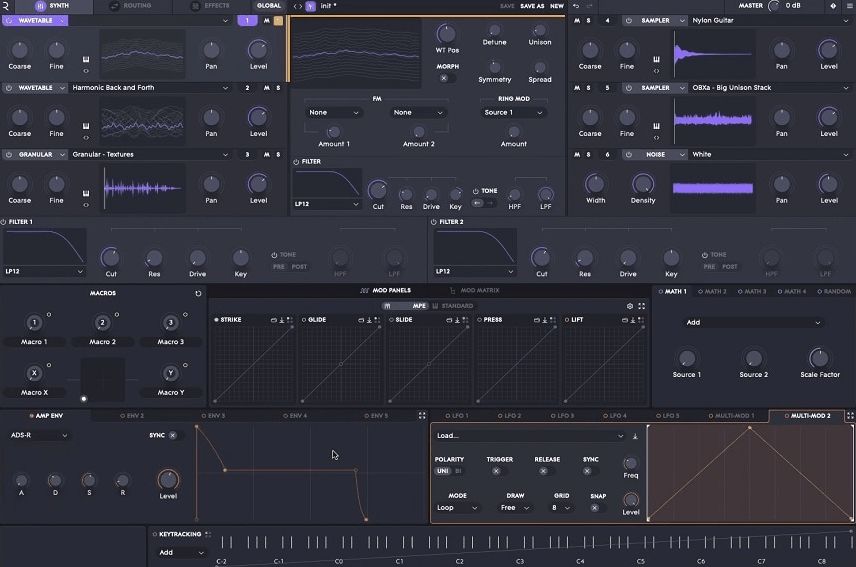This screenshot has height=567, width=856.
Task: Open Grid 8 dropdown
Action: pyautogui.click(x=561, y=508)
